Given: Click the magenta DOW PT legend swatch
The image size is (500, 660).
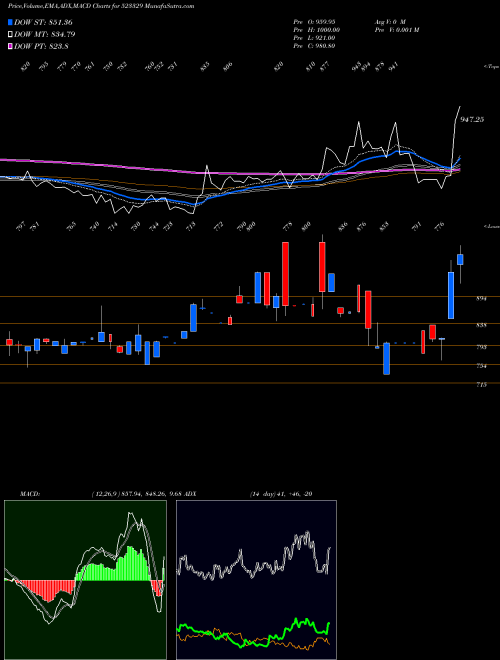Looking at the screenshot, I should coord(10,47).
